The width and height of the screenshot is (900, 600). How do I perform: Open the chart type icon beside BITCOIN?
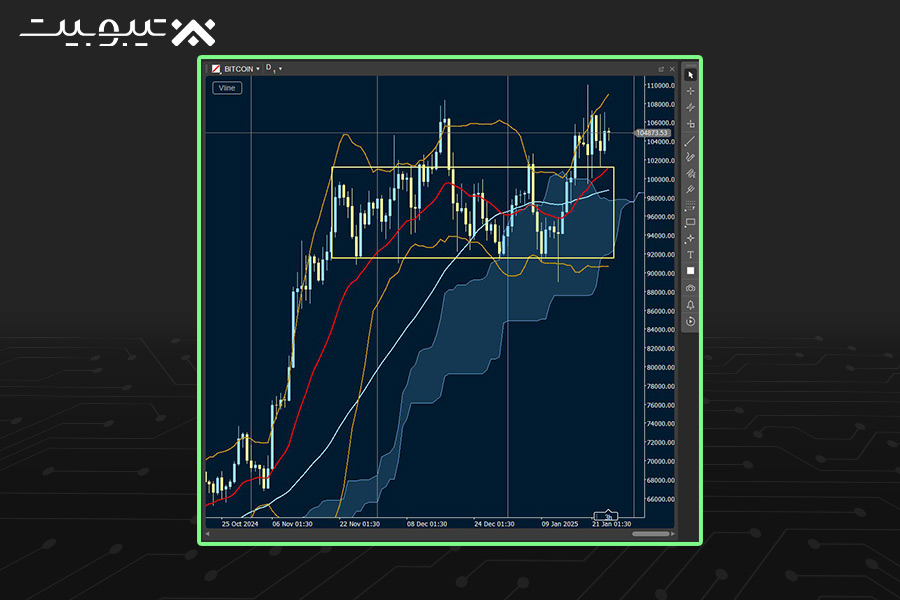click(x=216, y=69)
